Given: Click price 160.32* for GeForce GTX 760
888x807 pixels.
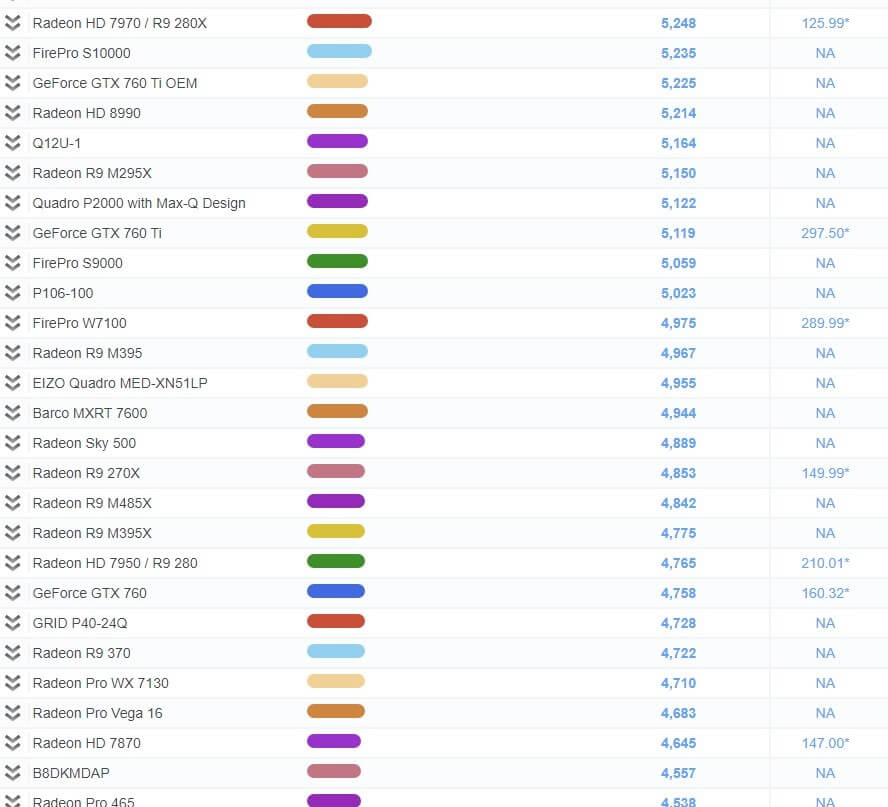Looking at the screenshot, I should tap(825, 593).
